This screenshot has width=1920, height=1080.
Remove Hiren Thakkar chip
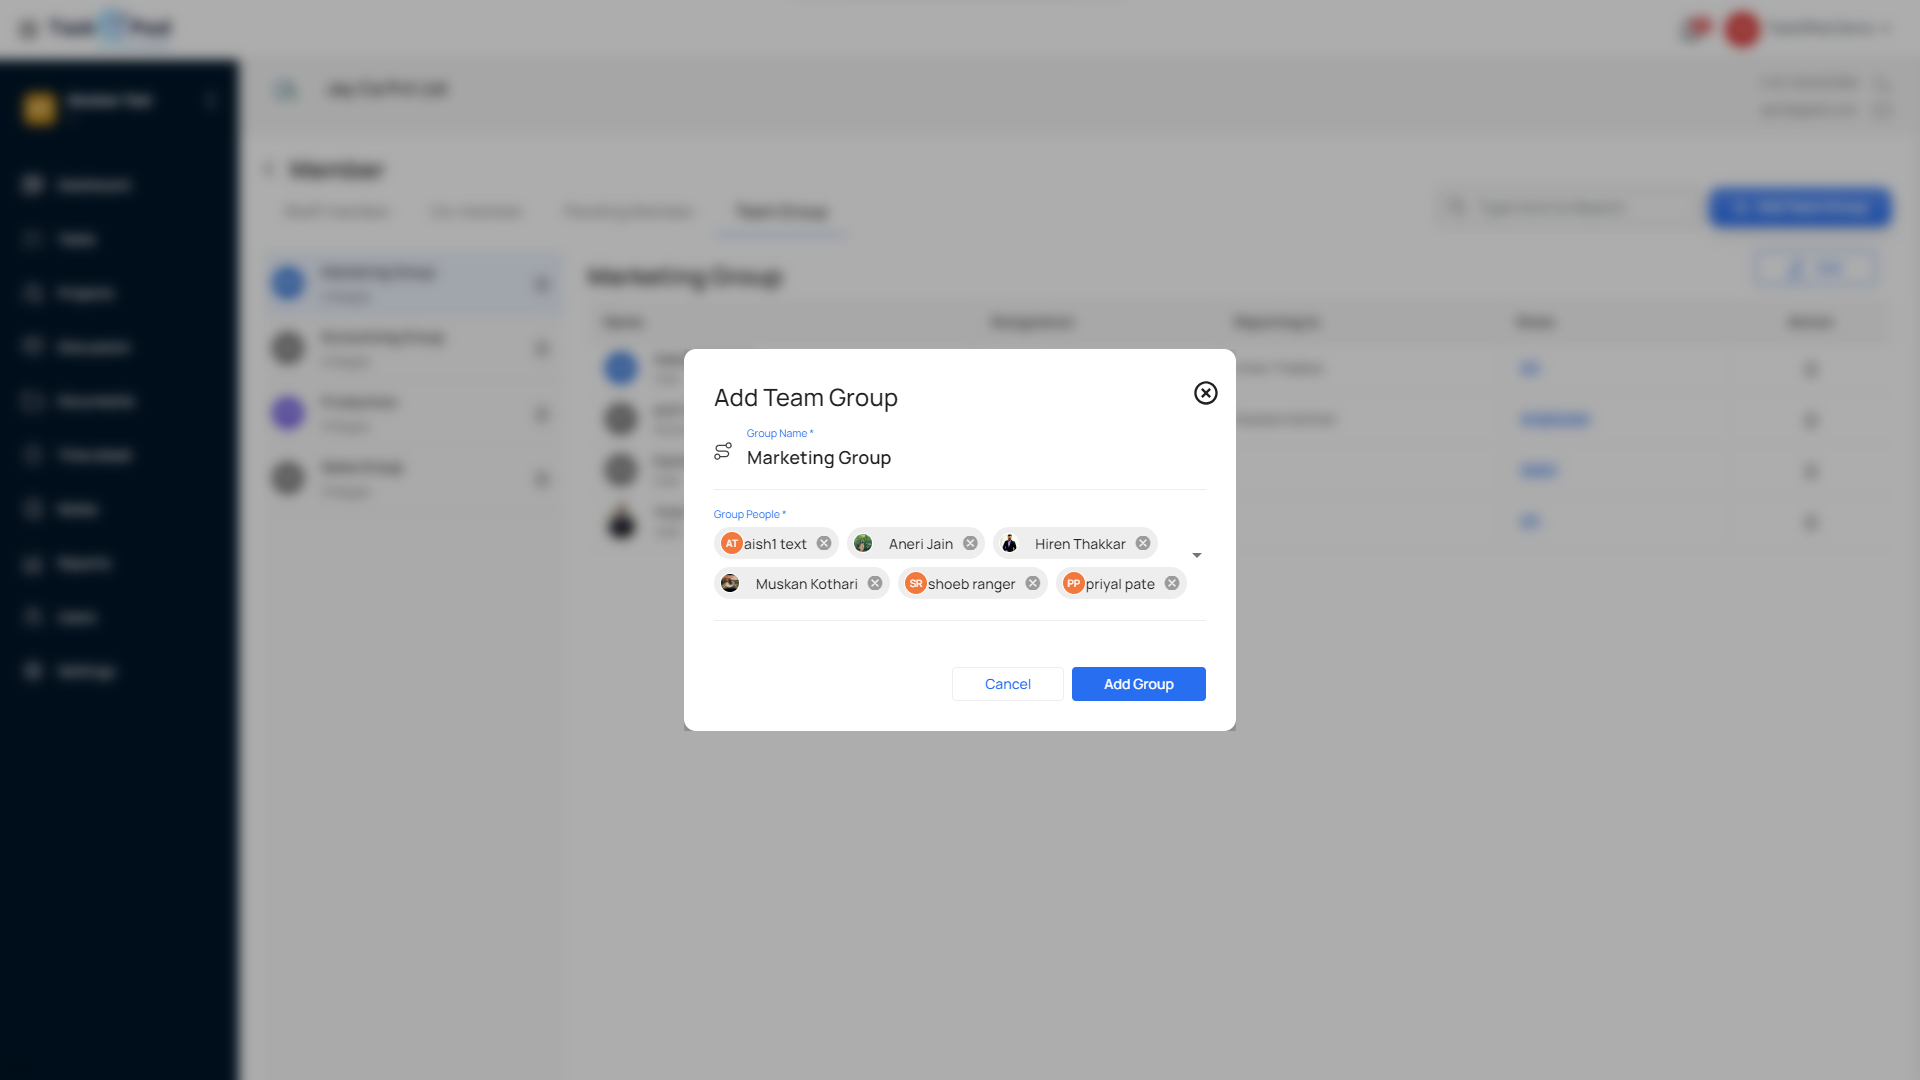pyautogui.click(x=1143, y=543)
